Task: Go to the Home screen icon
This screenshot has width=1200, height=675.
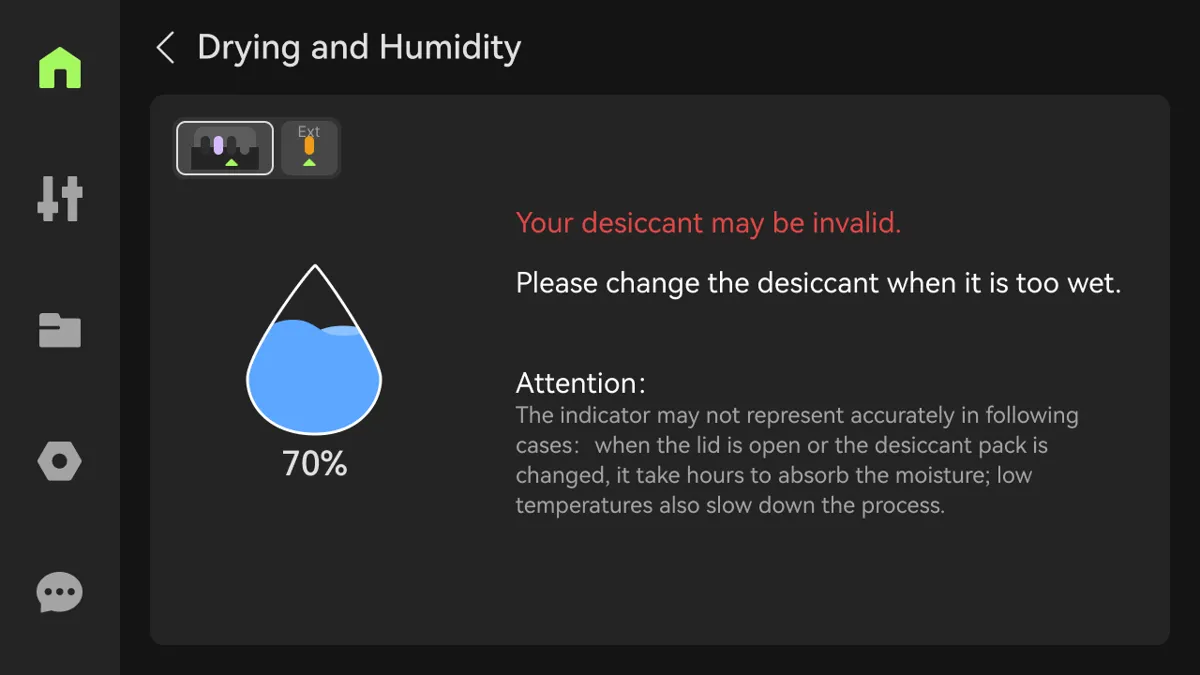Action: [60, 67]
